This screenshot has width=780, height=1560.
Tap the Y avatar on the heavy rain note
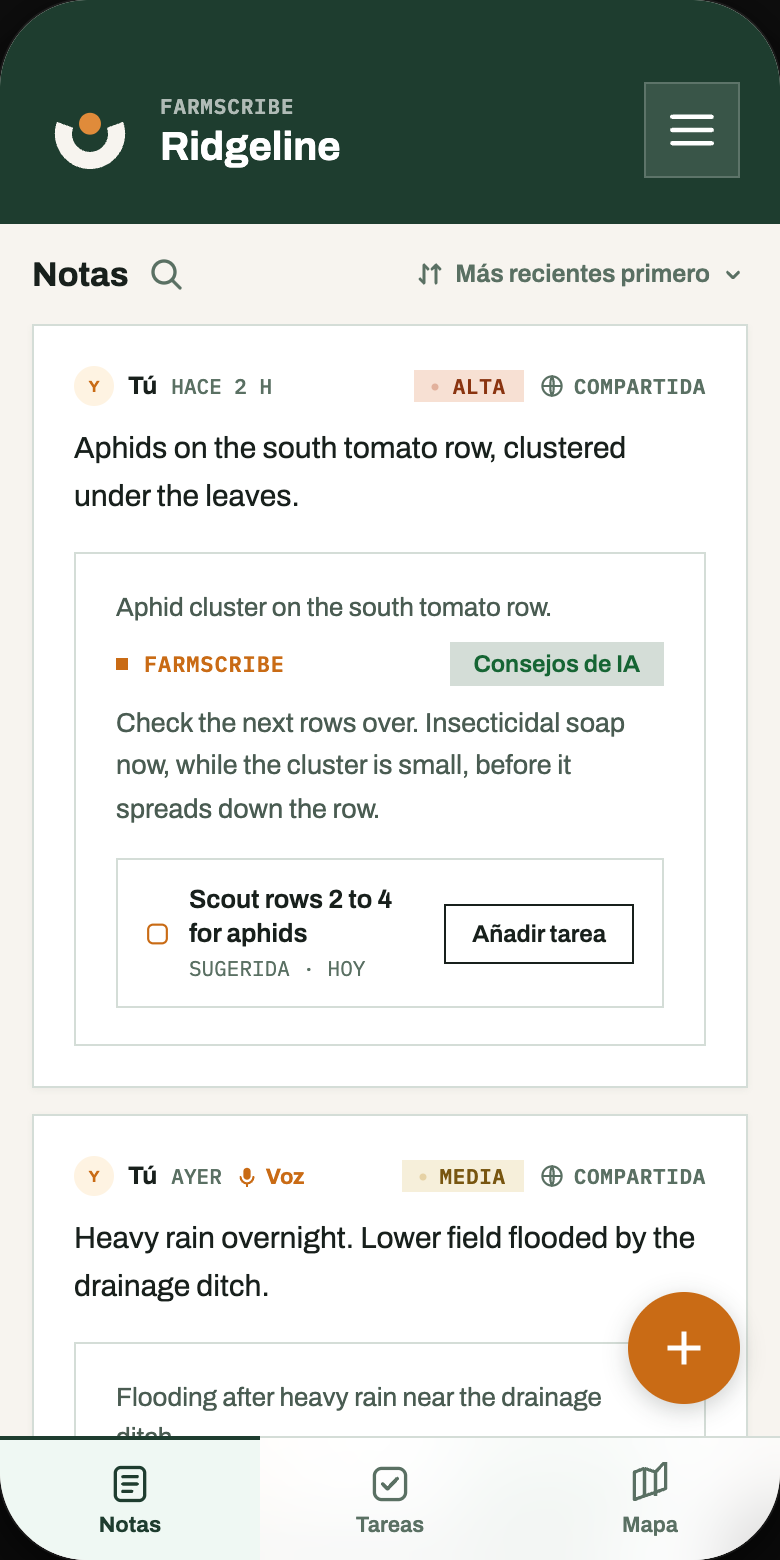tap(94, 1176)
